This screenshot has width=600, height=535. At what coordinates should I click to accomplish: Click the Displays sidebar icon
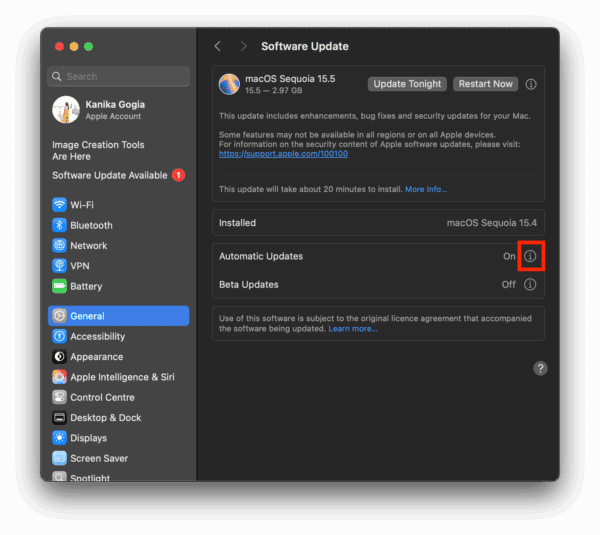coord(60,438)
